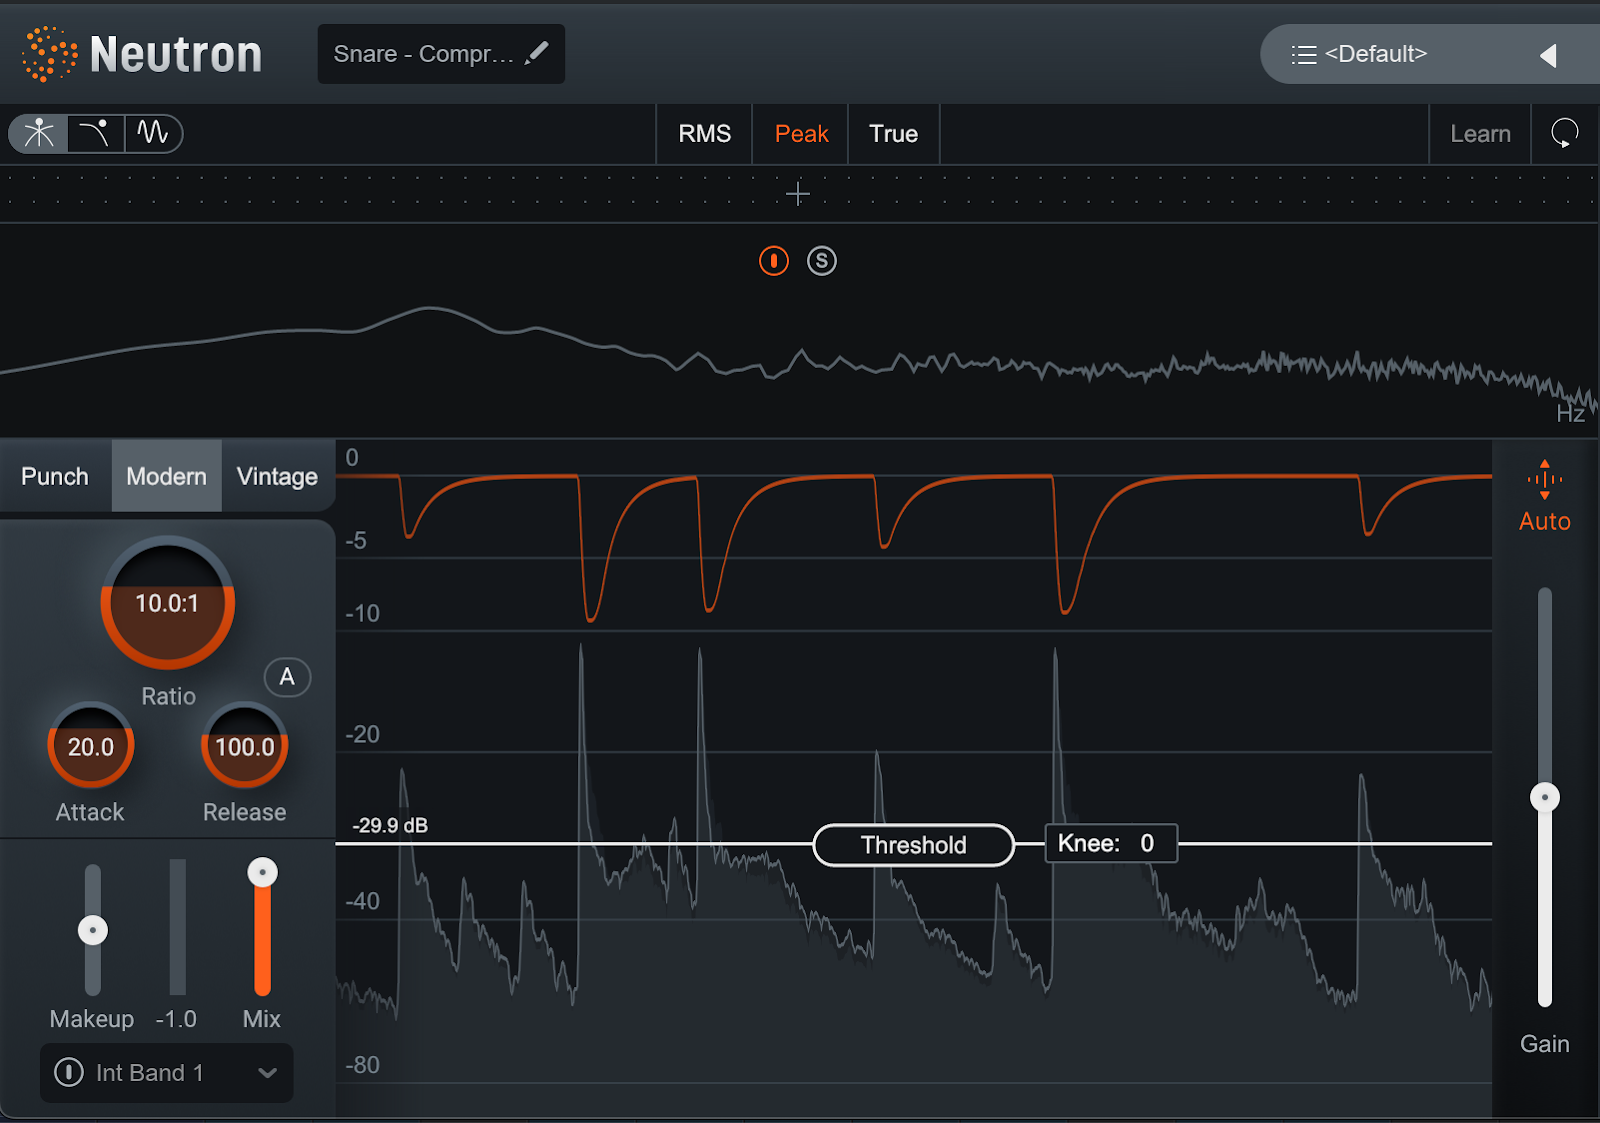
Task: Click the Neutron logo icon
Action: (x=49, y=54)
